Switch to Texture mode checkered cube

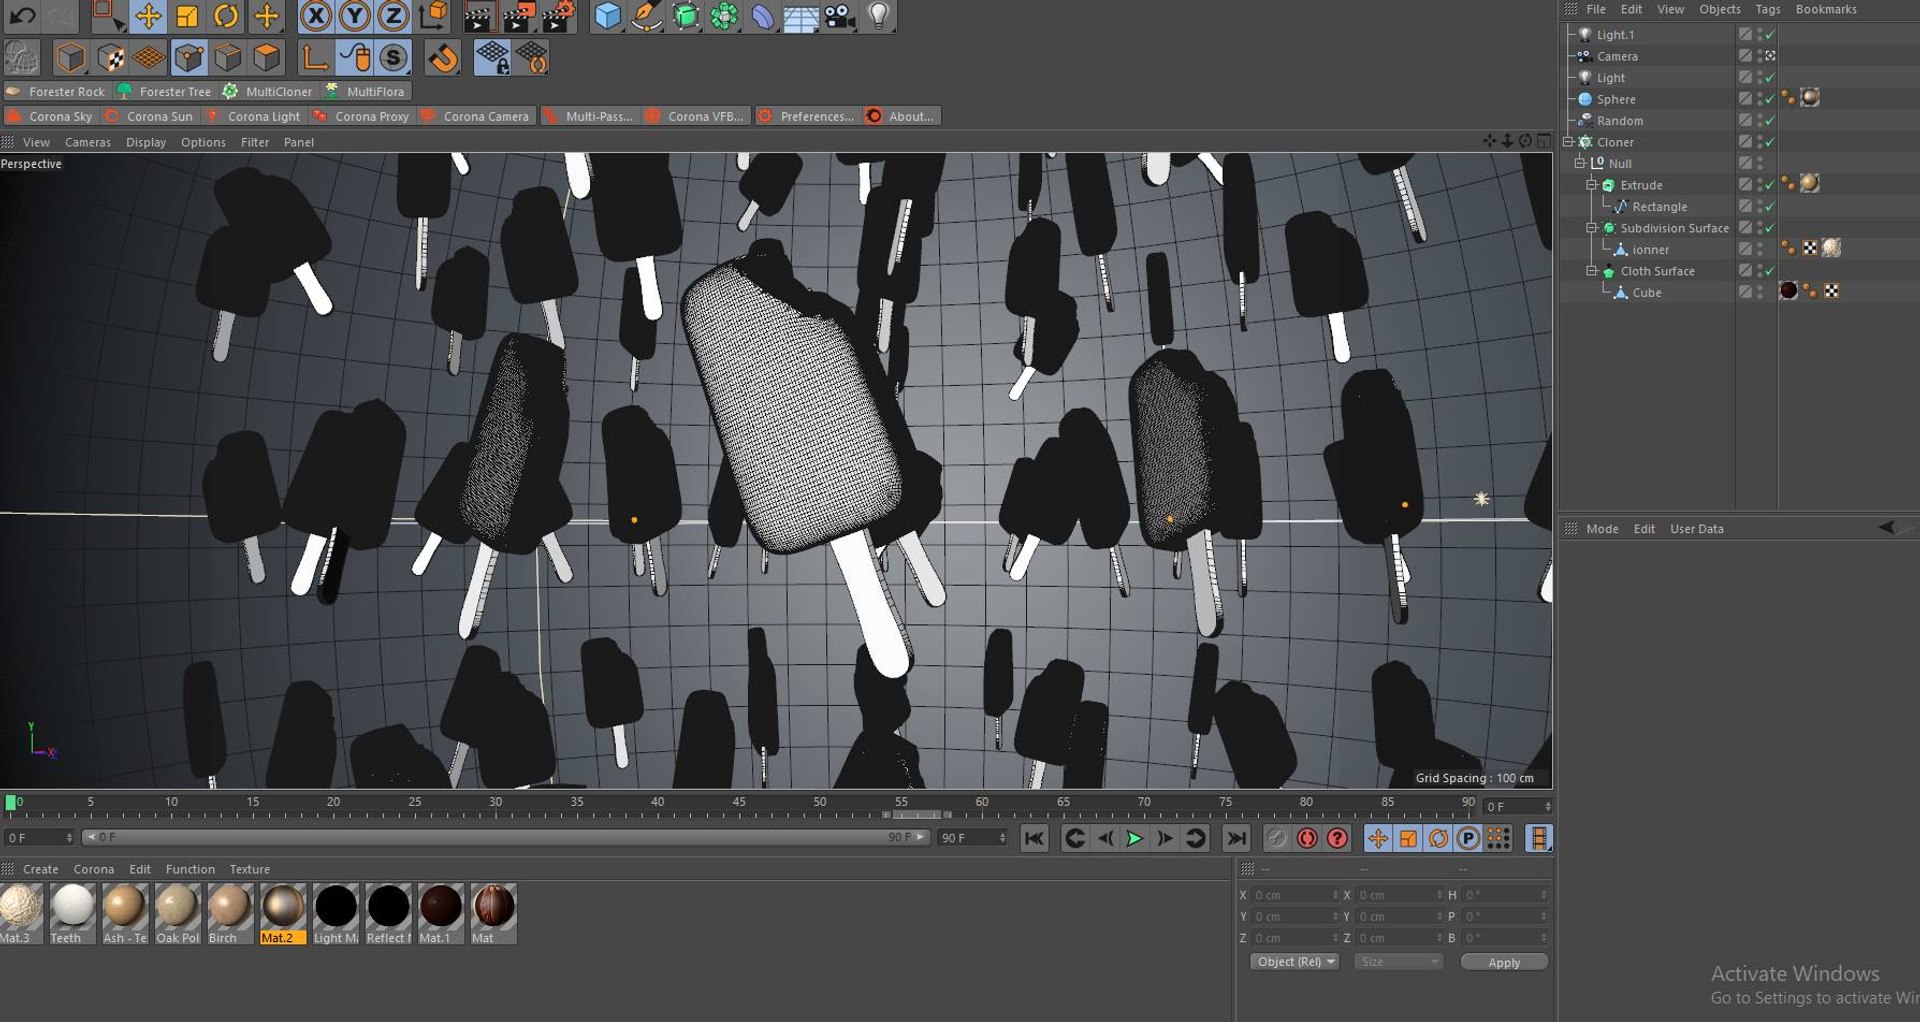point(110,58)
